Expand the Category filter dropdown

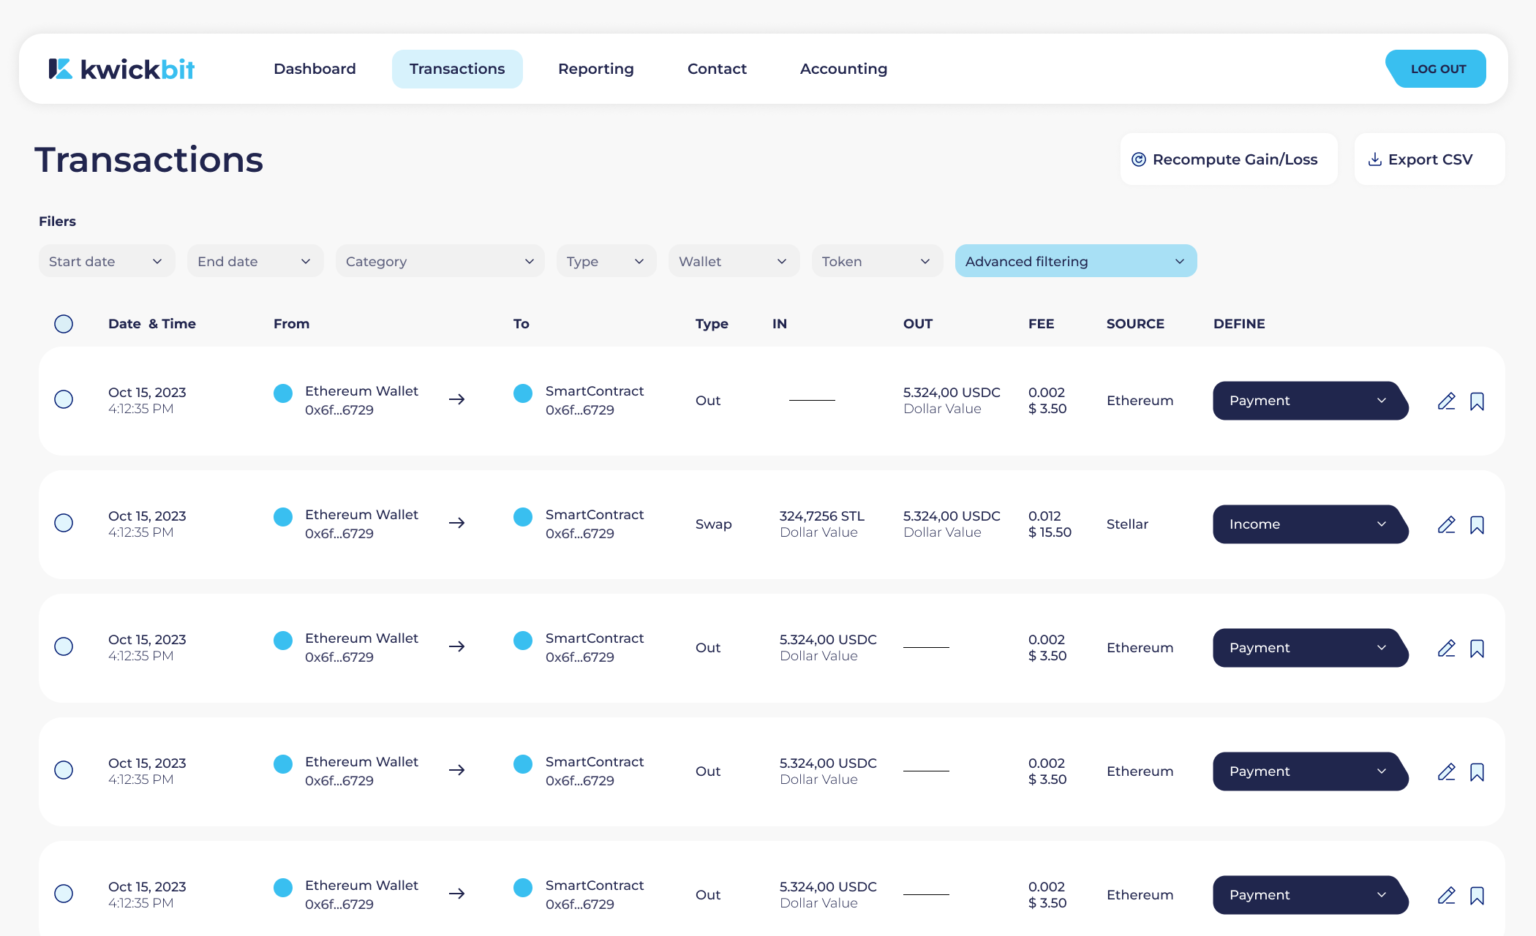[439, 261]
